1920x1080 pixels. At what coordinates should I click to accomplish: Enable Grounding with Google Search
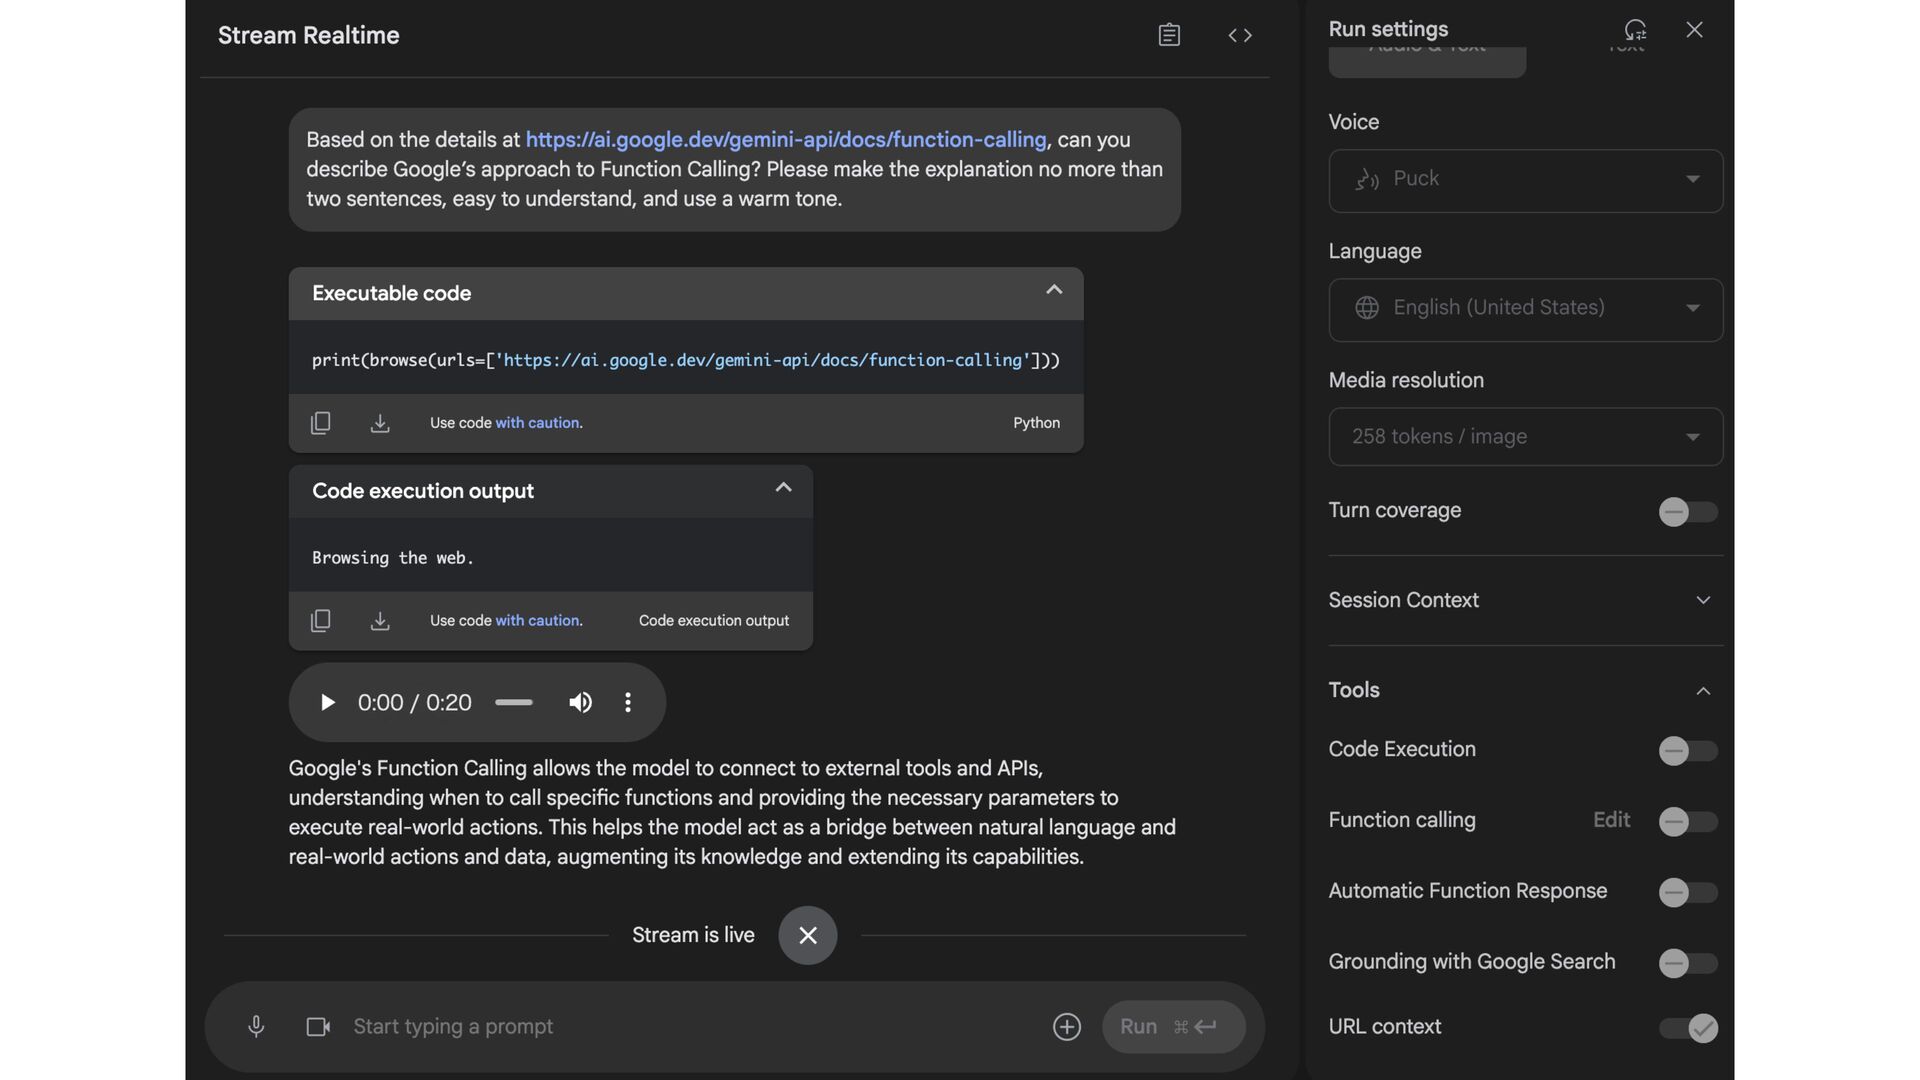pos(1687,962)
